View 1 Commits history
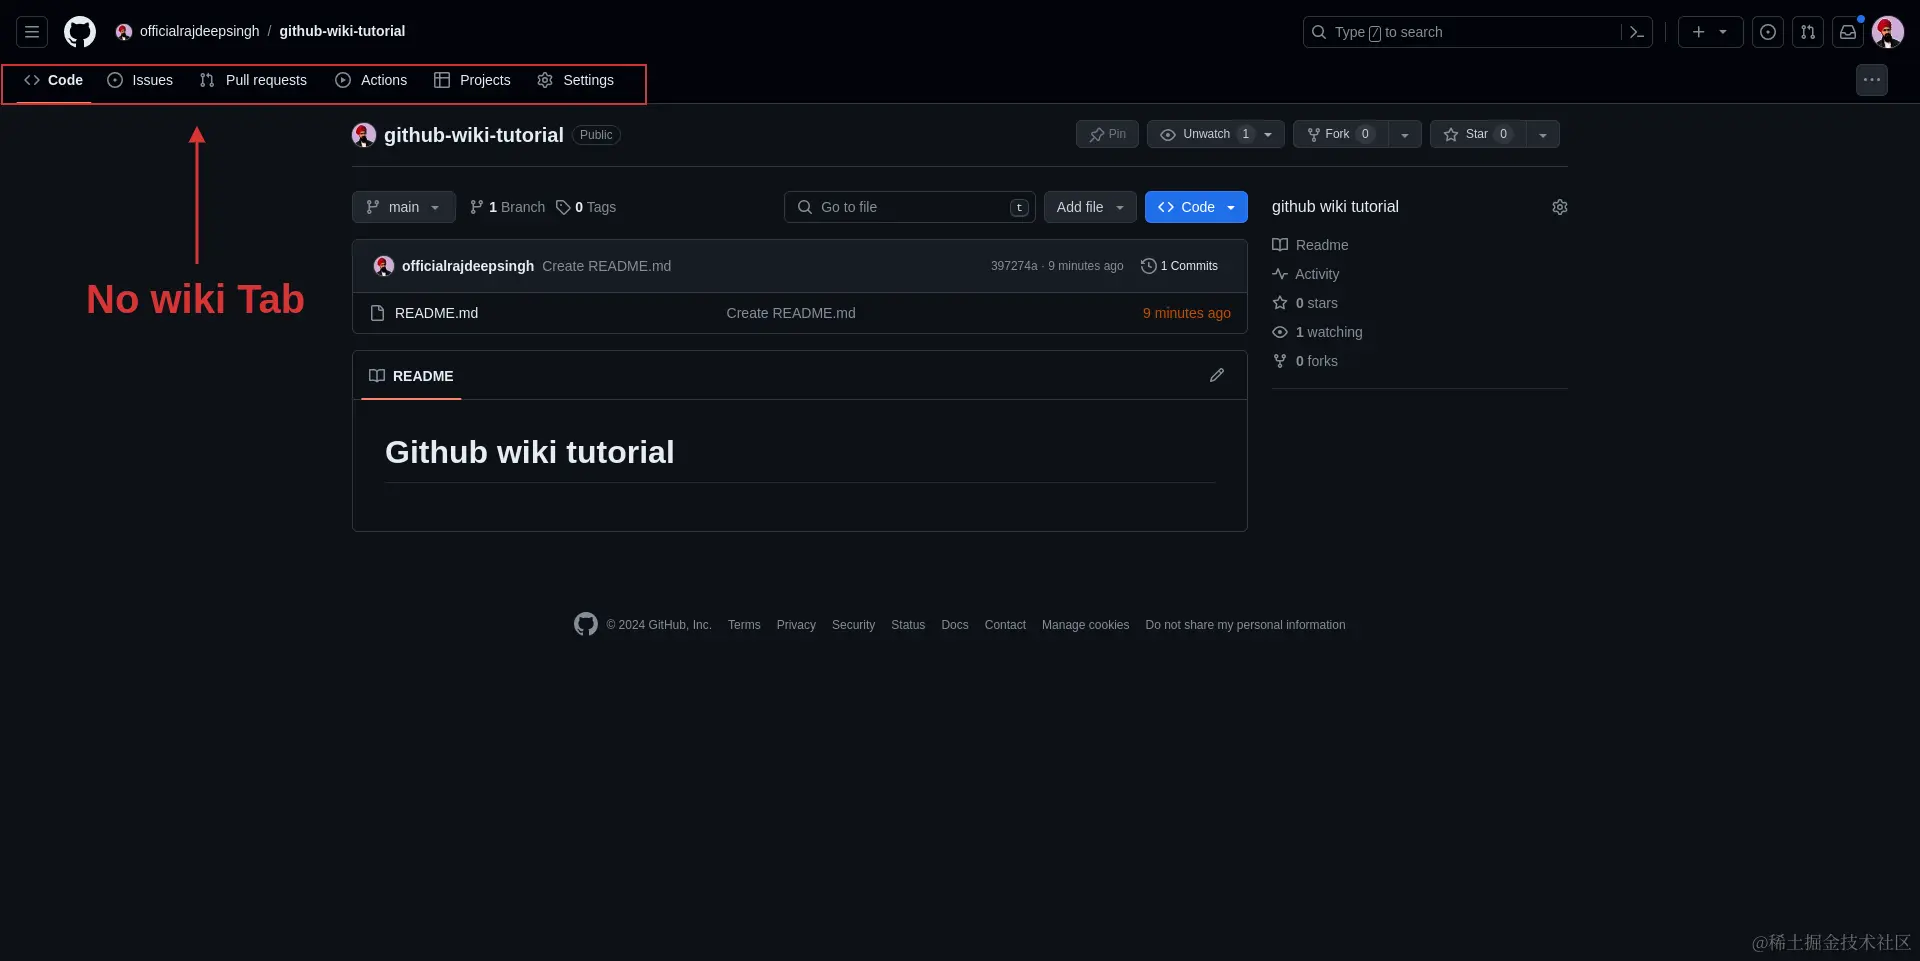 pyautogui.click(x=1180, y=266)
